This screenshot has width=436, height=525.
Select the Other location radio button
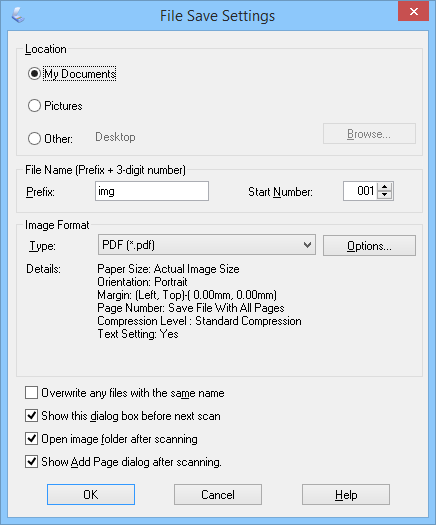click(34, 138)
